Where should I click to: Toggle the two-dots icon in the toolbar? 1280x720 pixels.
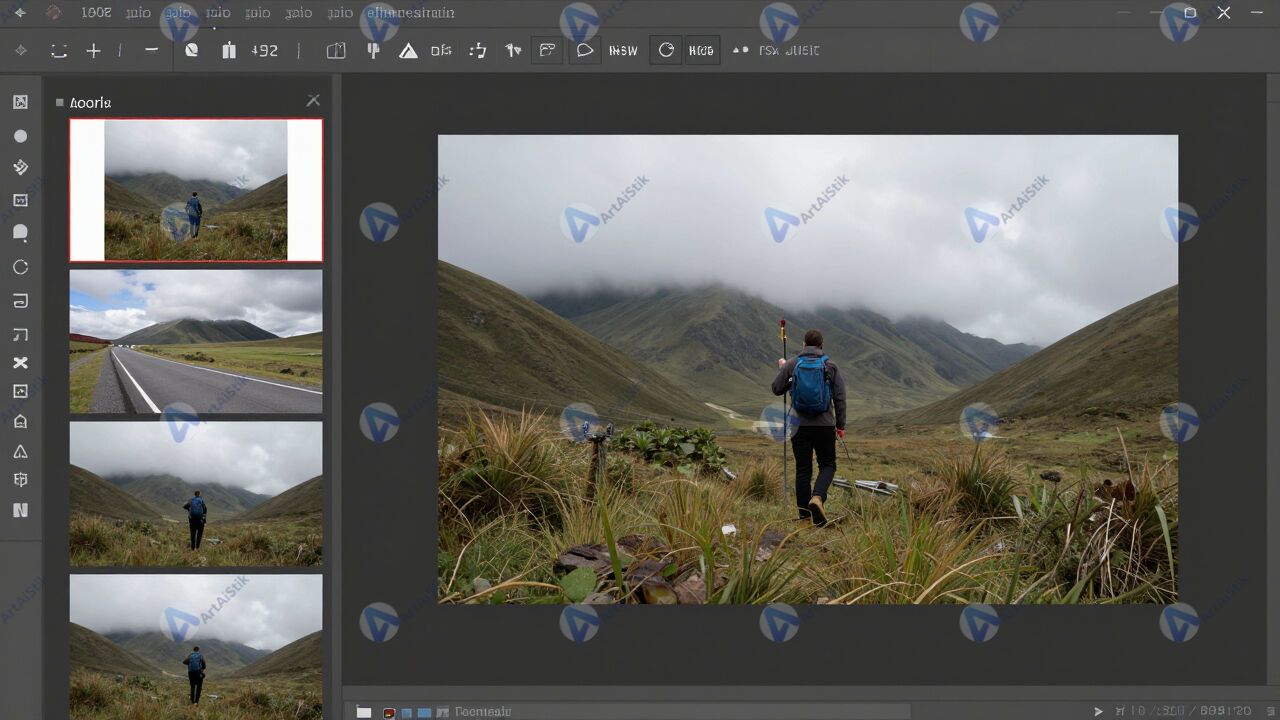pos(740,50)
